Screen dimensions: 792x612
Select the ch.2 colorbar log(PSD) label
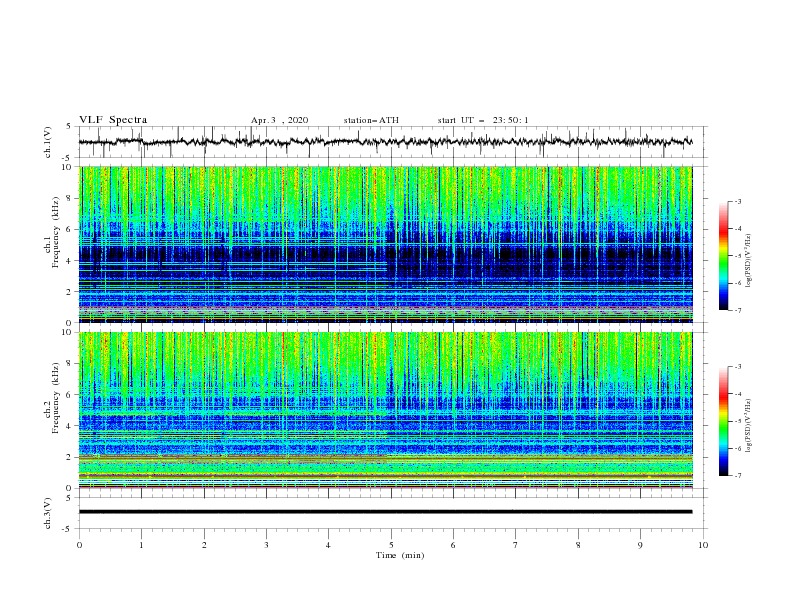748,425
